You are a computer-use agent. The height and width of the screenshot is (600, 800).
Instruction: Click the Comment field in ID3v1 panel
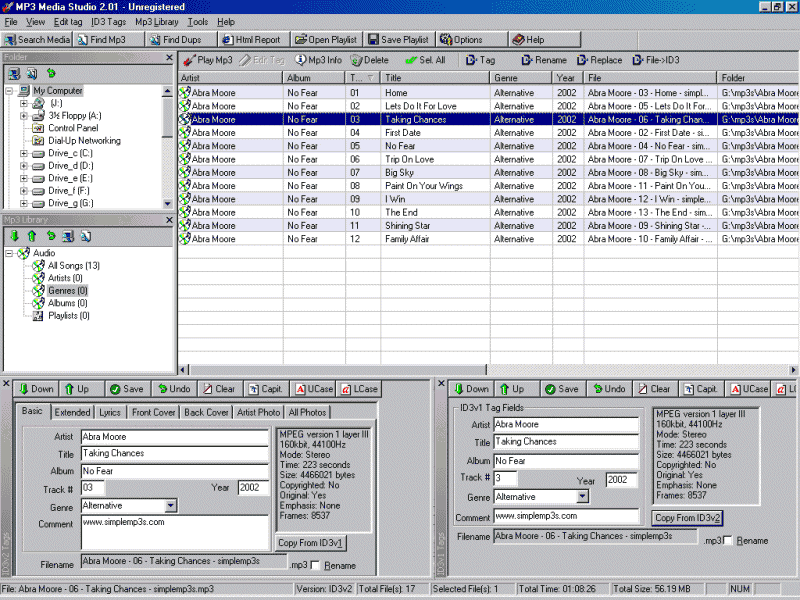[566, 516]
